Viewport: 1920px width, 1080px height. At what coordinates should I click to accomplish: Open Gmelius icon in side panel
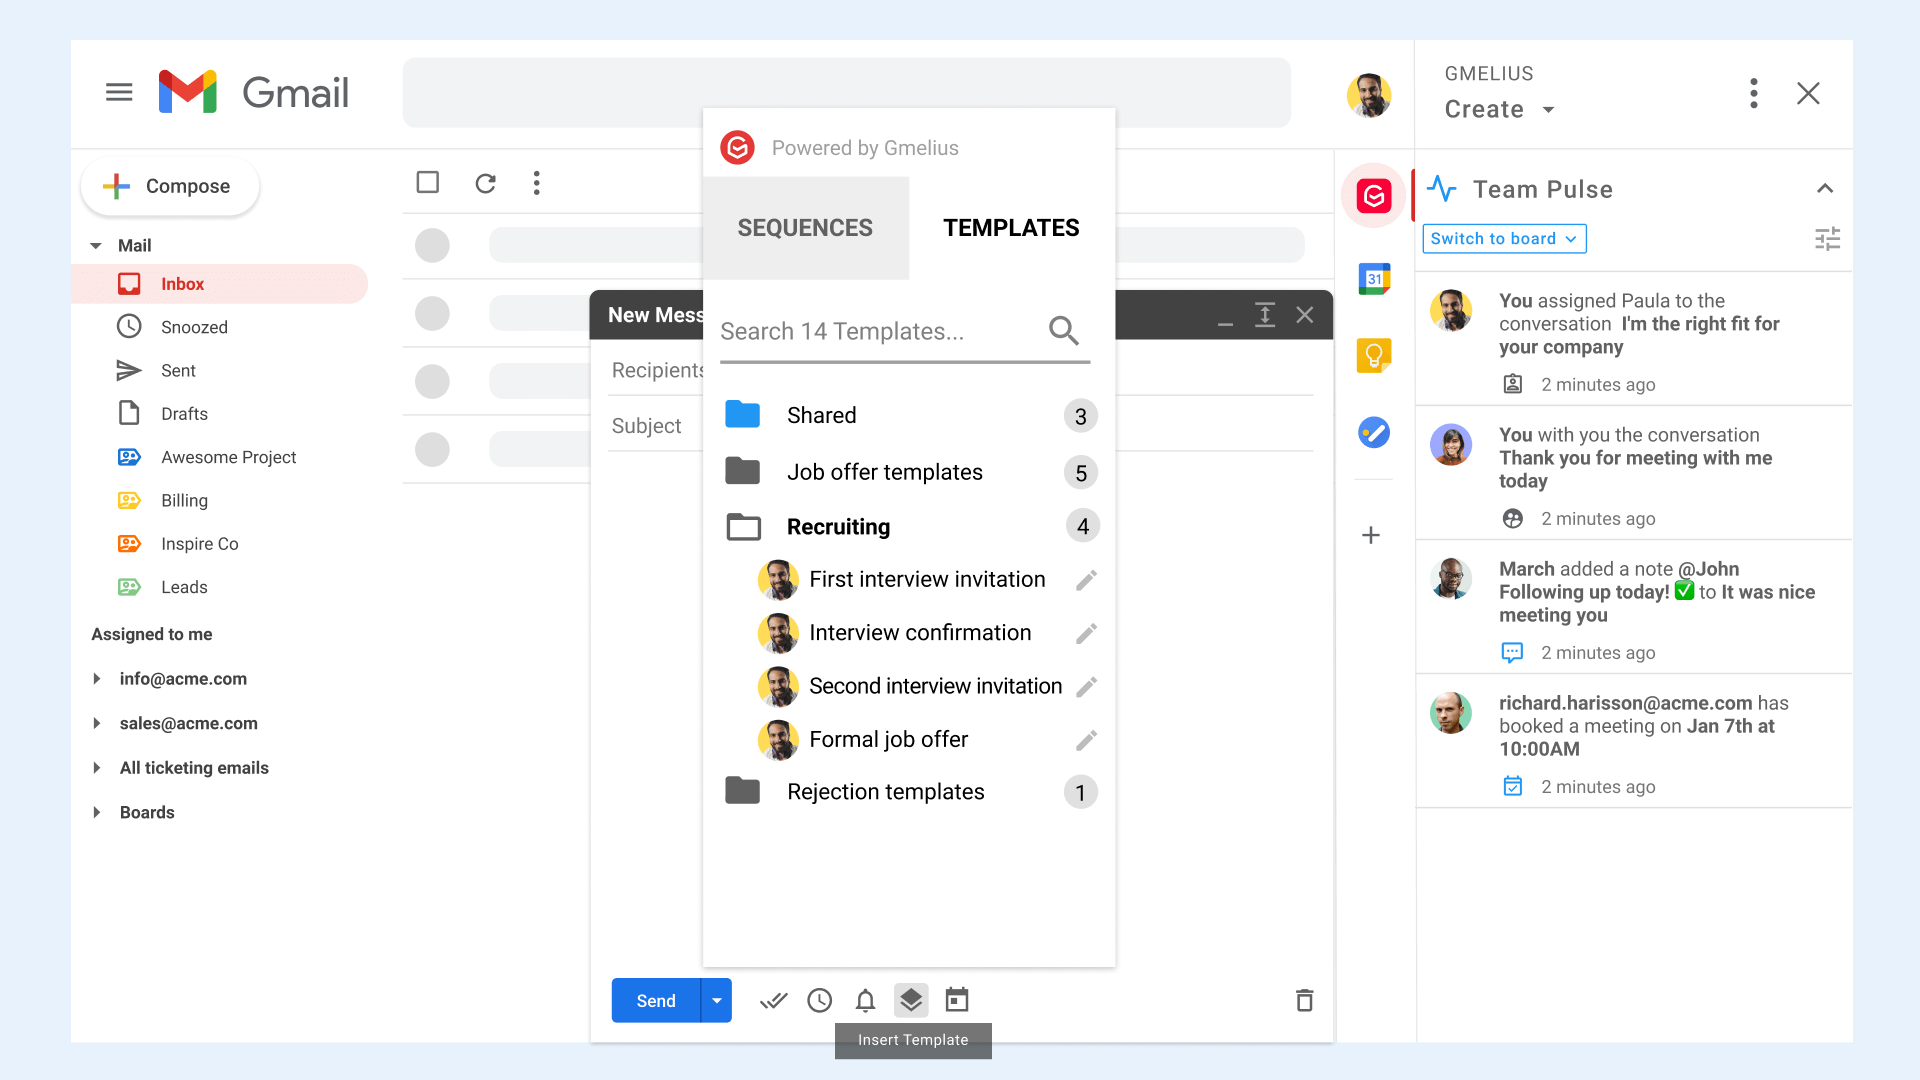click(x=1374, y=196)
